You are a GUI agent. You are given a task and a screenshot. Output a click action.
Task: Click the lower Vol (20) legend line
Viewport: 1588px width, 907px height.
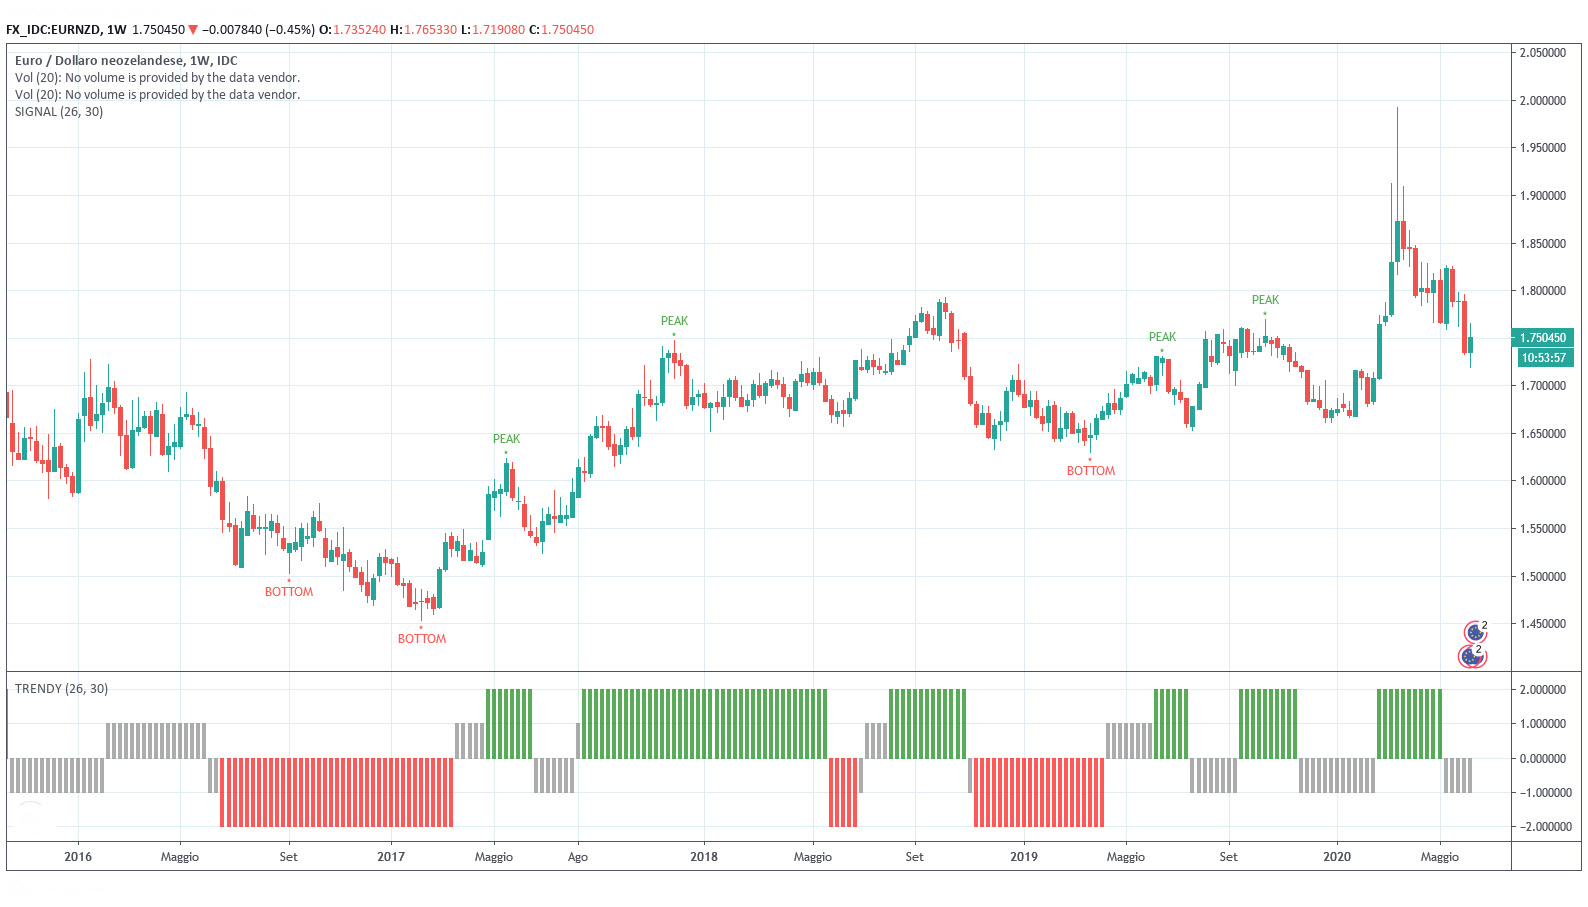point(157,95)
